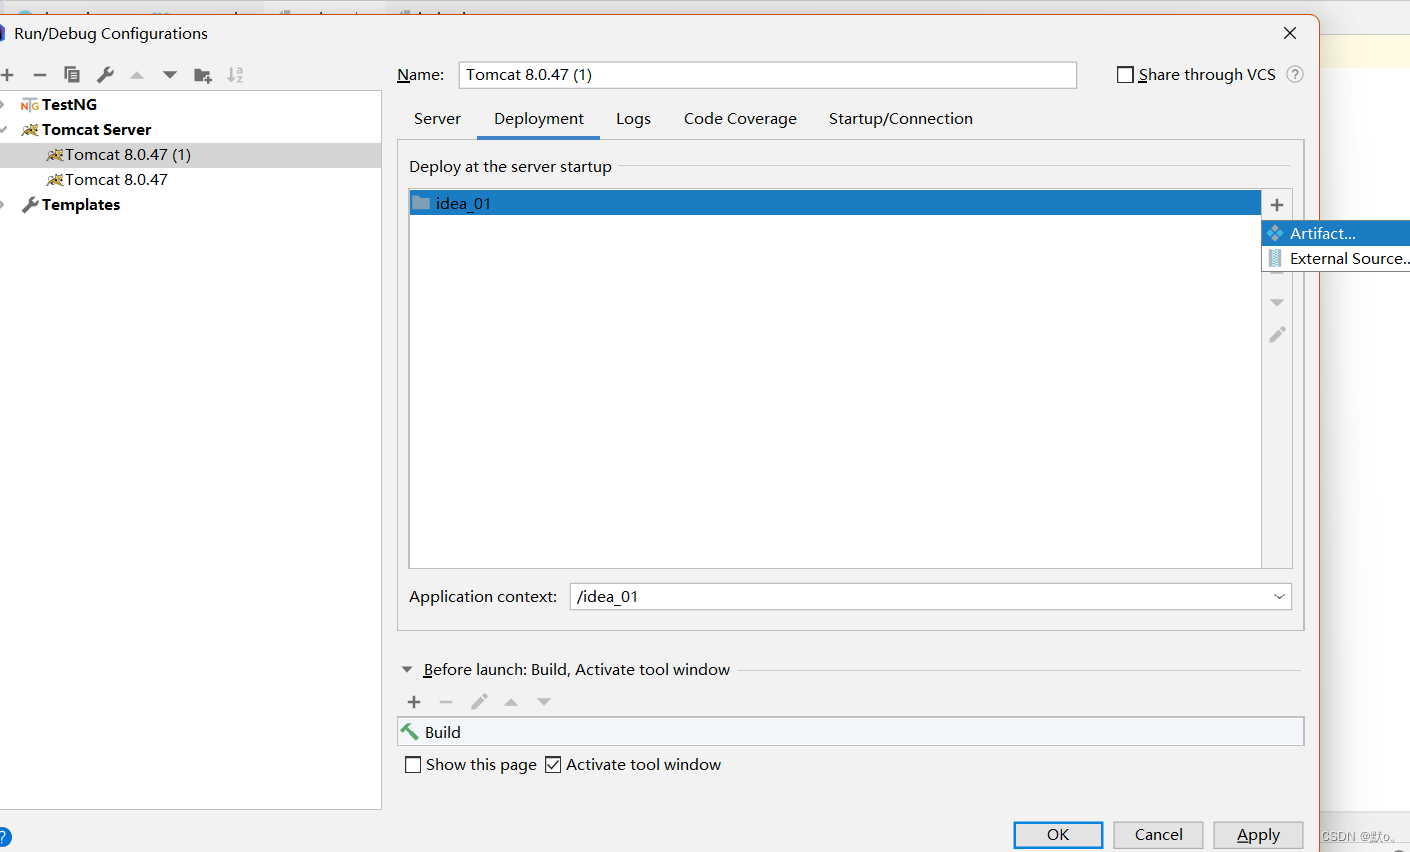Screen dimensions: 1410x852
Task: Copy the selected run configuration
Action: pos(72,75)
